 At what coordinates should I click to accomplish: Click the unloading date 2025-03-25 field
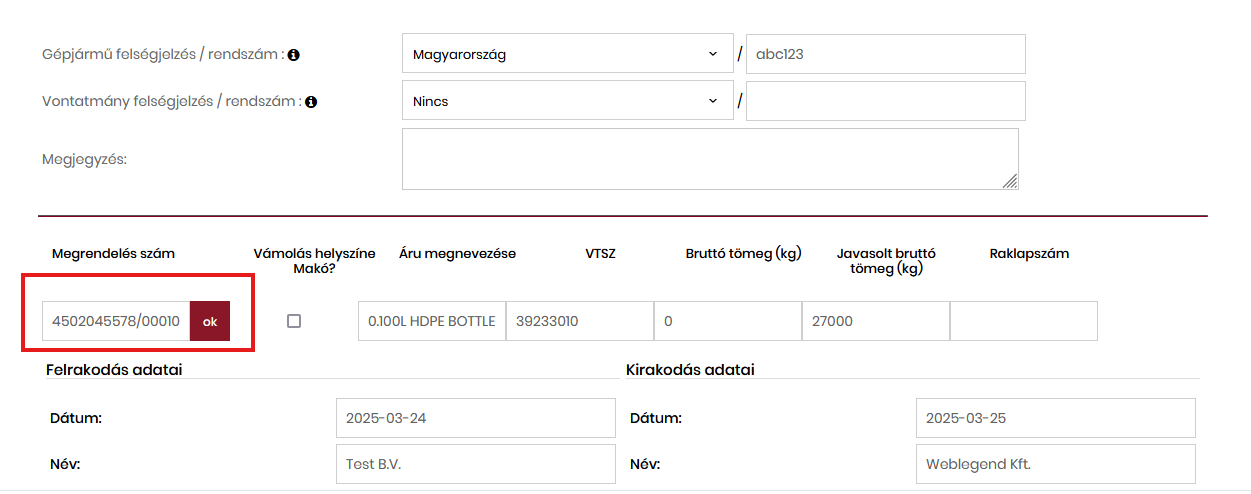pyautogui.click(x=1055, y=418)
